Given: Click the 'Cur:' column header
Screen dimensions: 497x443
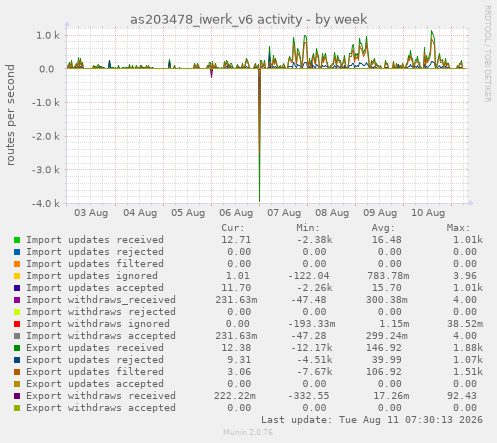Looking at the screenshot, I should [233, 228].
